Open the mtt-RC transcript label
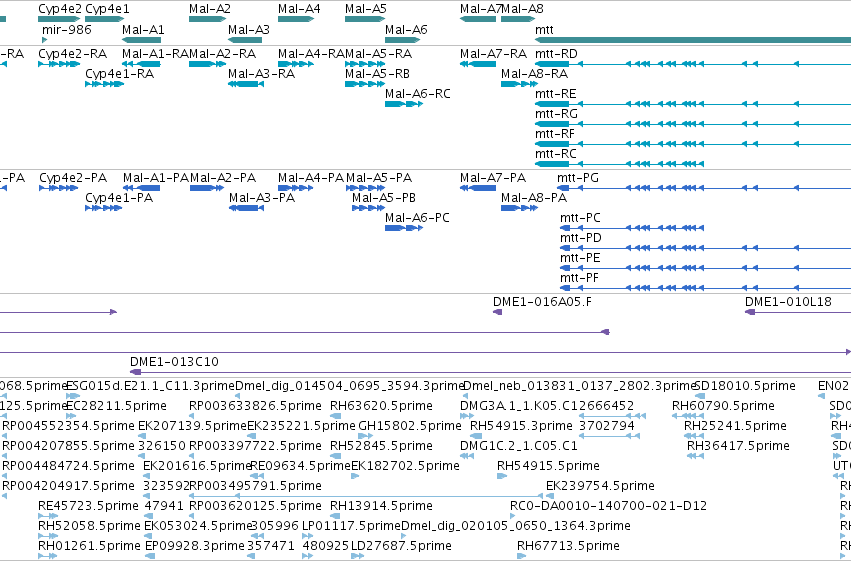Screen dimensions: 851x561 (x=556, y=154)
